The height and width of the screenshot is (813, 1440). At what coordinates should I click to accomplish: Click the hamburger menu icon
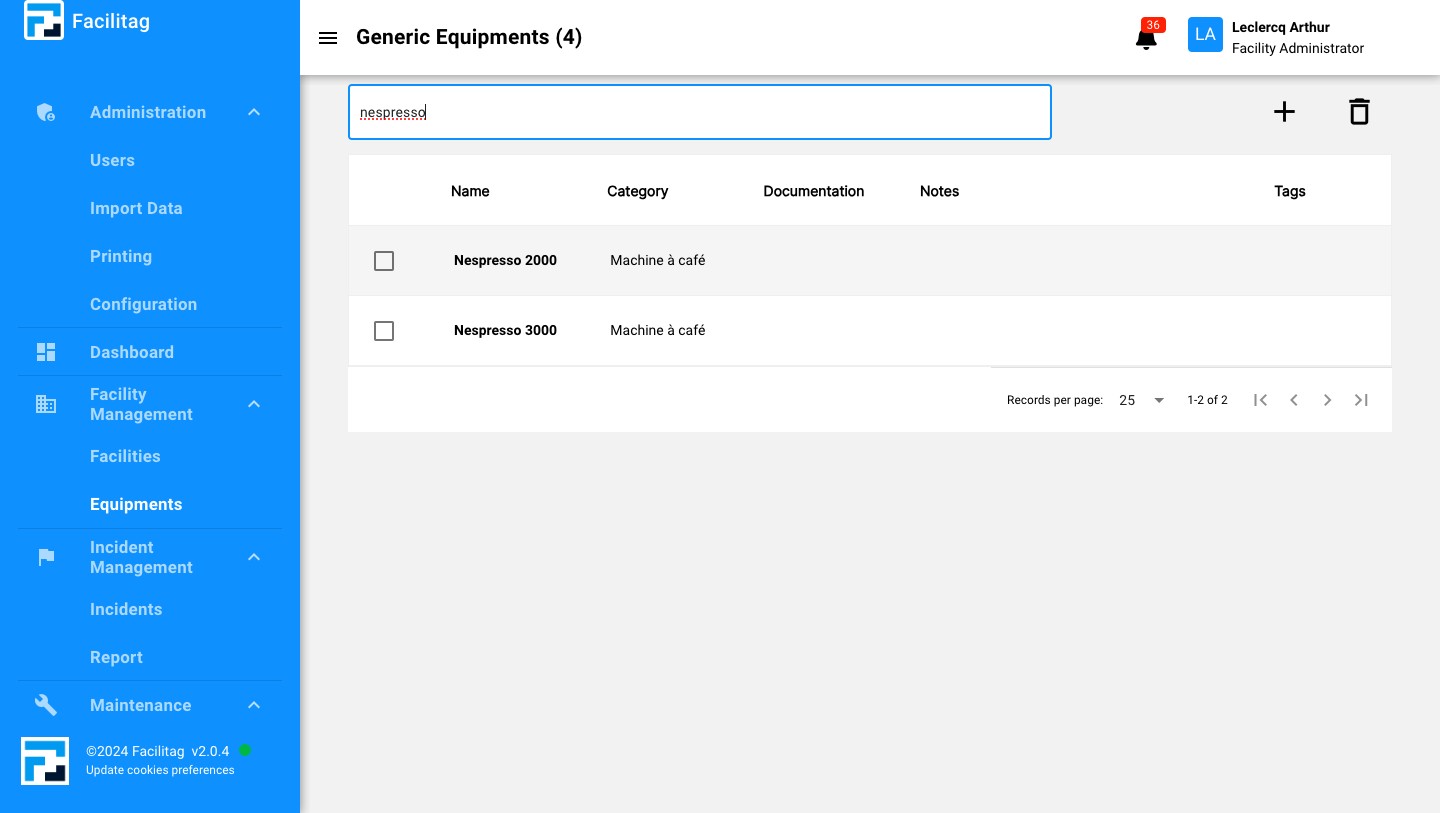click(x=328, y=38)
